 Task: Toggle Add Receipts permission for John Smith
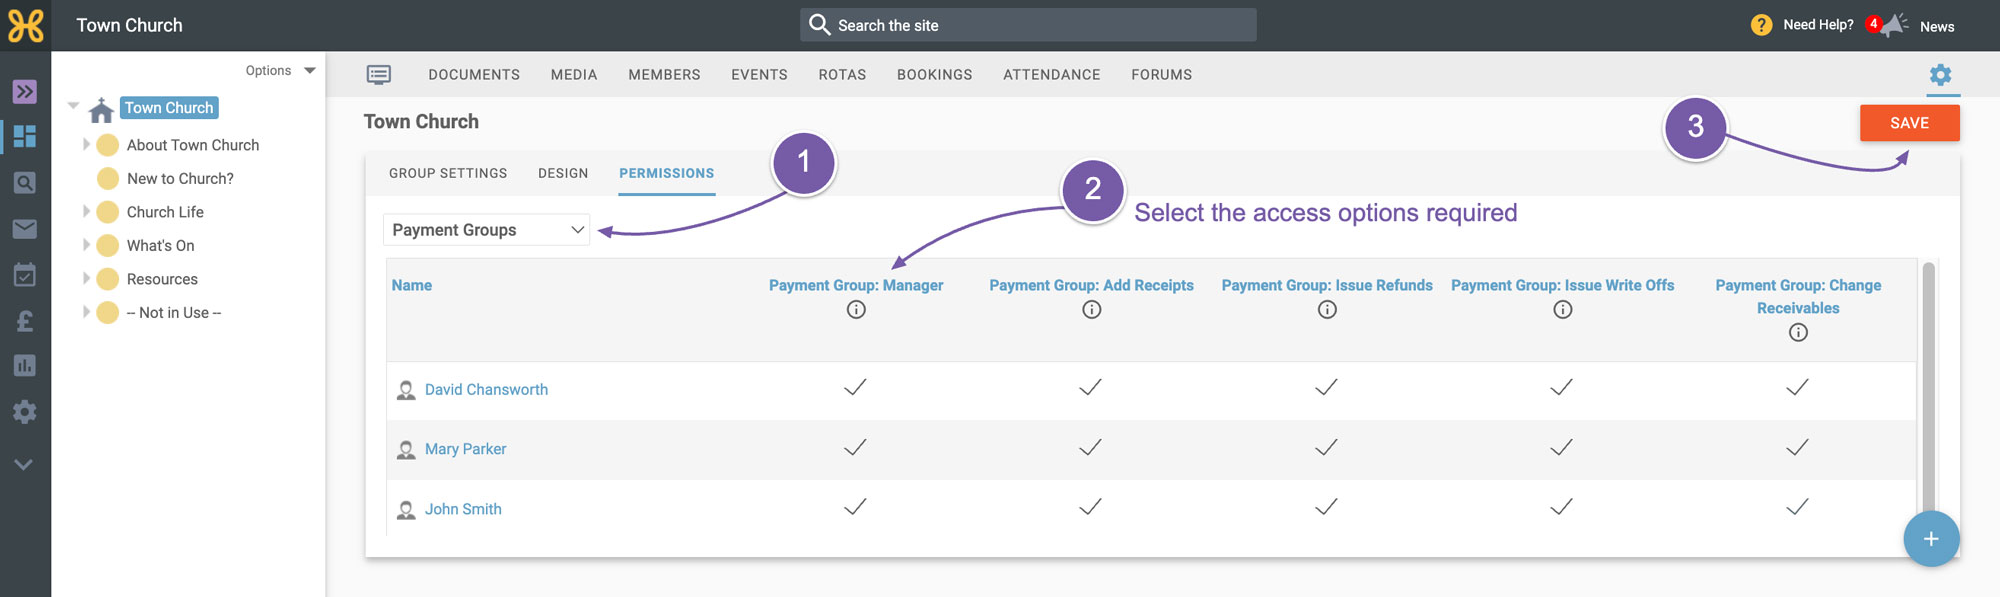pyautogui.click(x=1091, y=507)
